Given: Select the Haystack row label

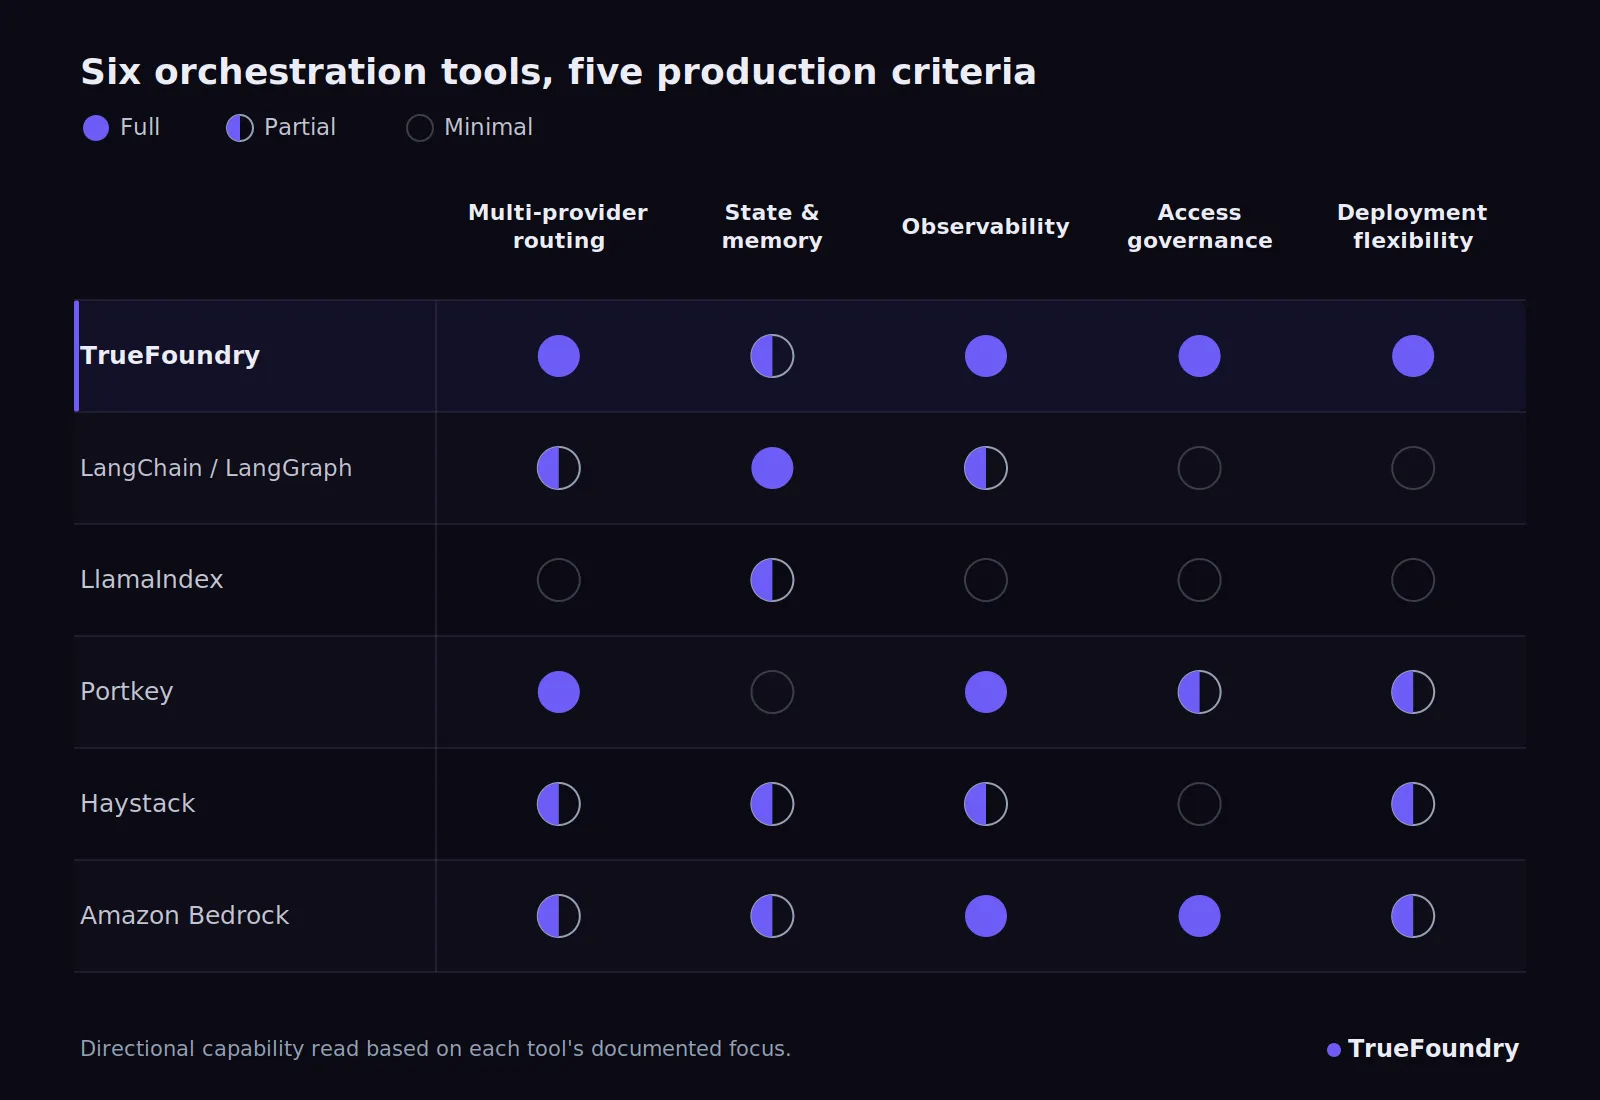Looking at the screenshot, I should pos(138,804).
